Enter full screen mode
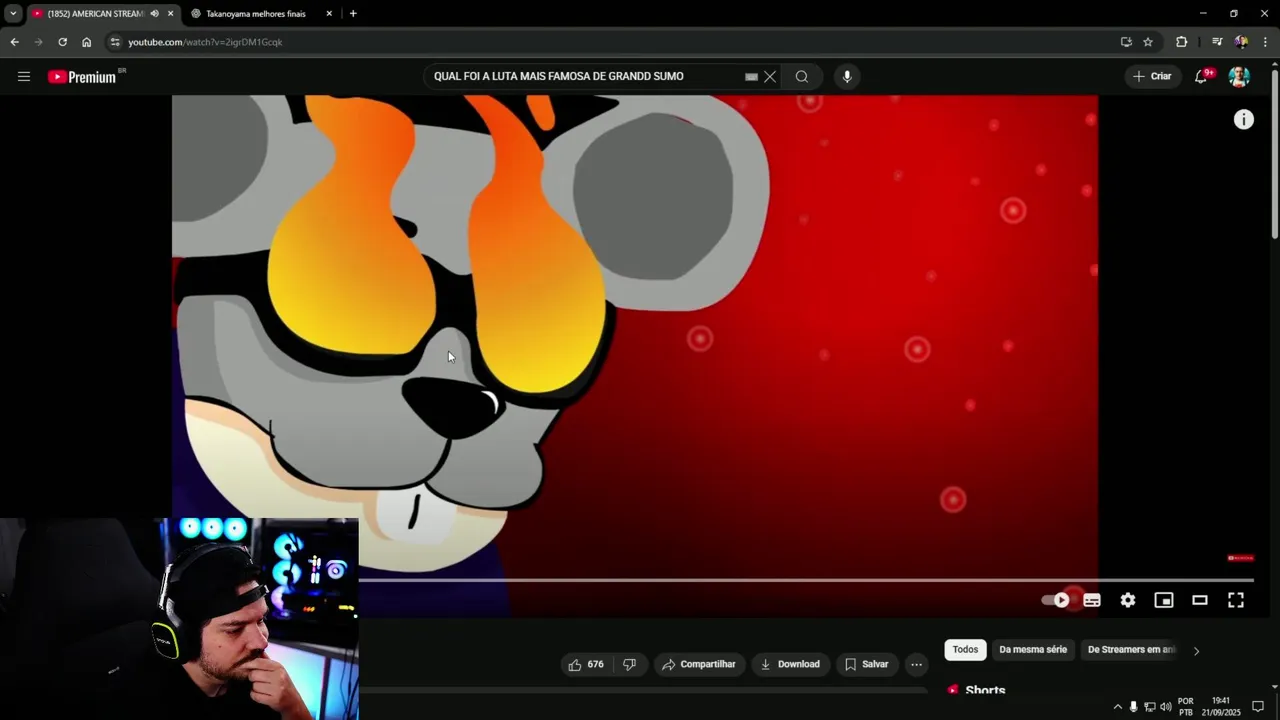The width and height of the screenshot is (1280, 720). pos(1236,600)
